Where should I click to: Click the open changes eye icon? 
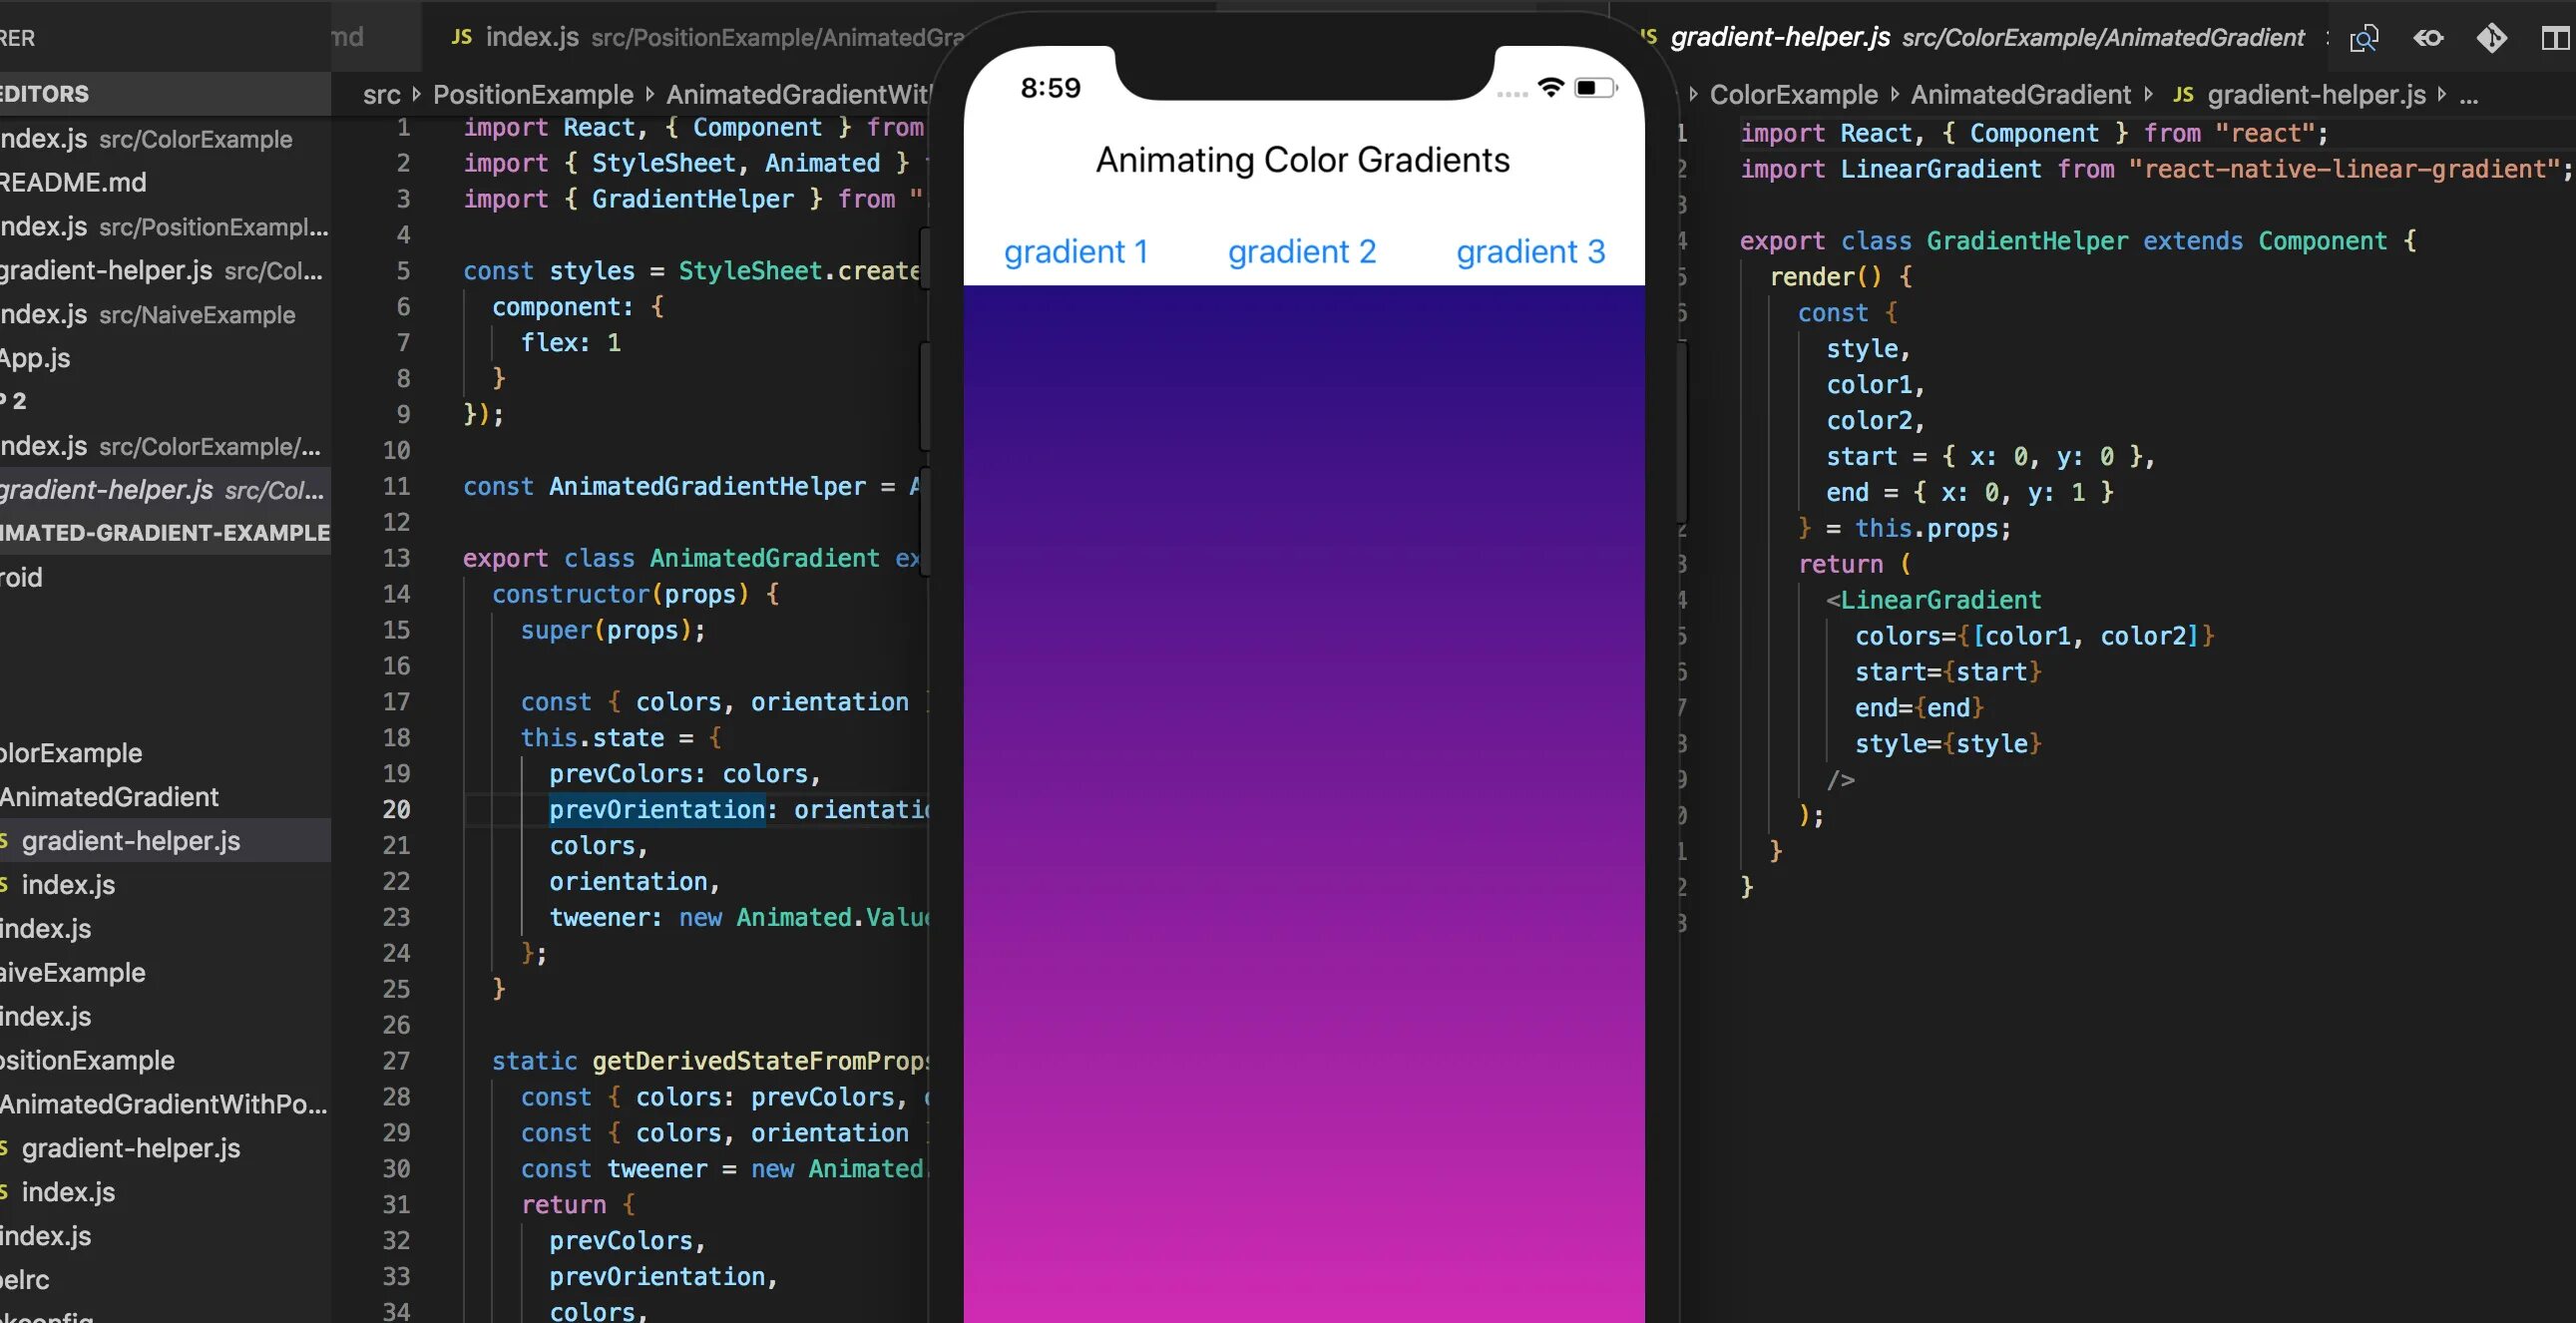point(2428,38)
